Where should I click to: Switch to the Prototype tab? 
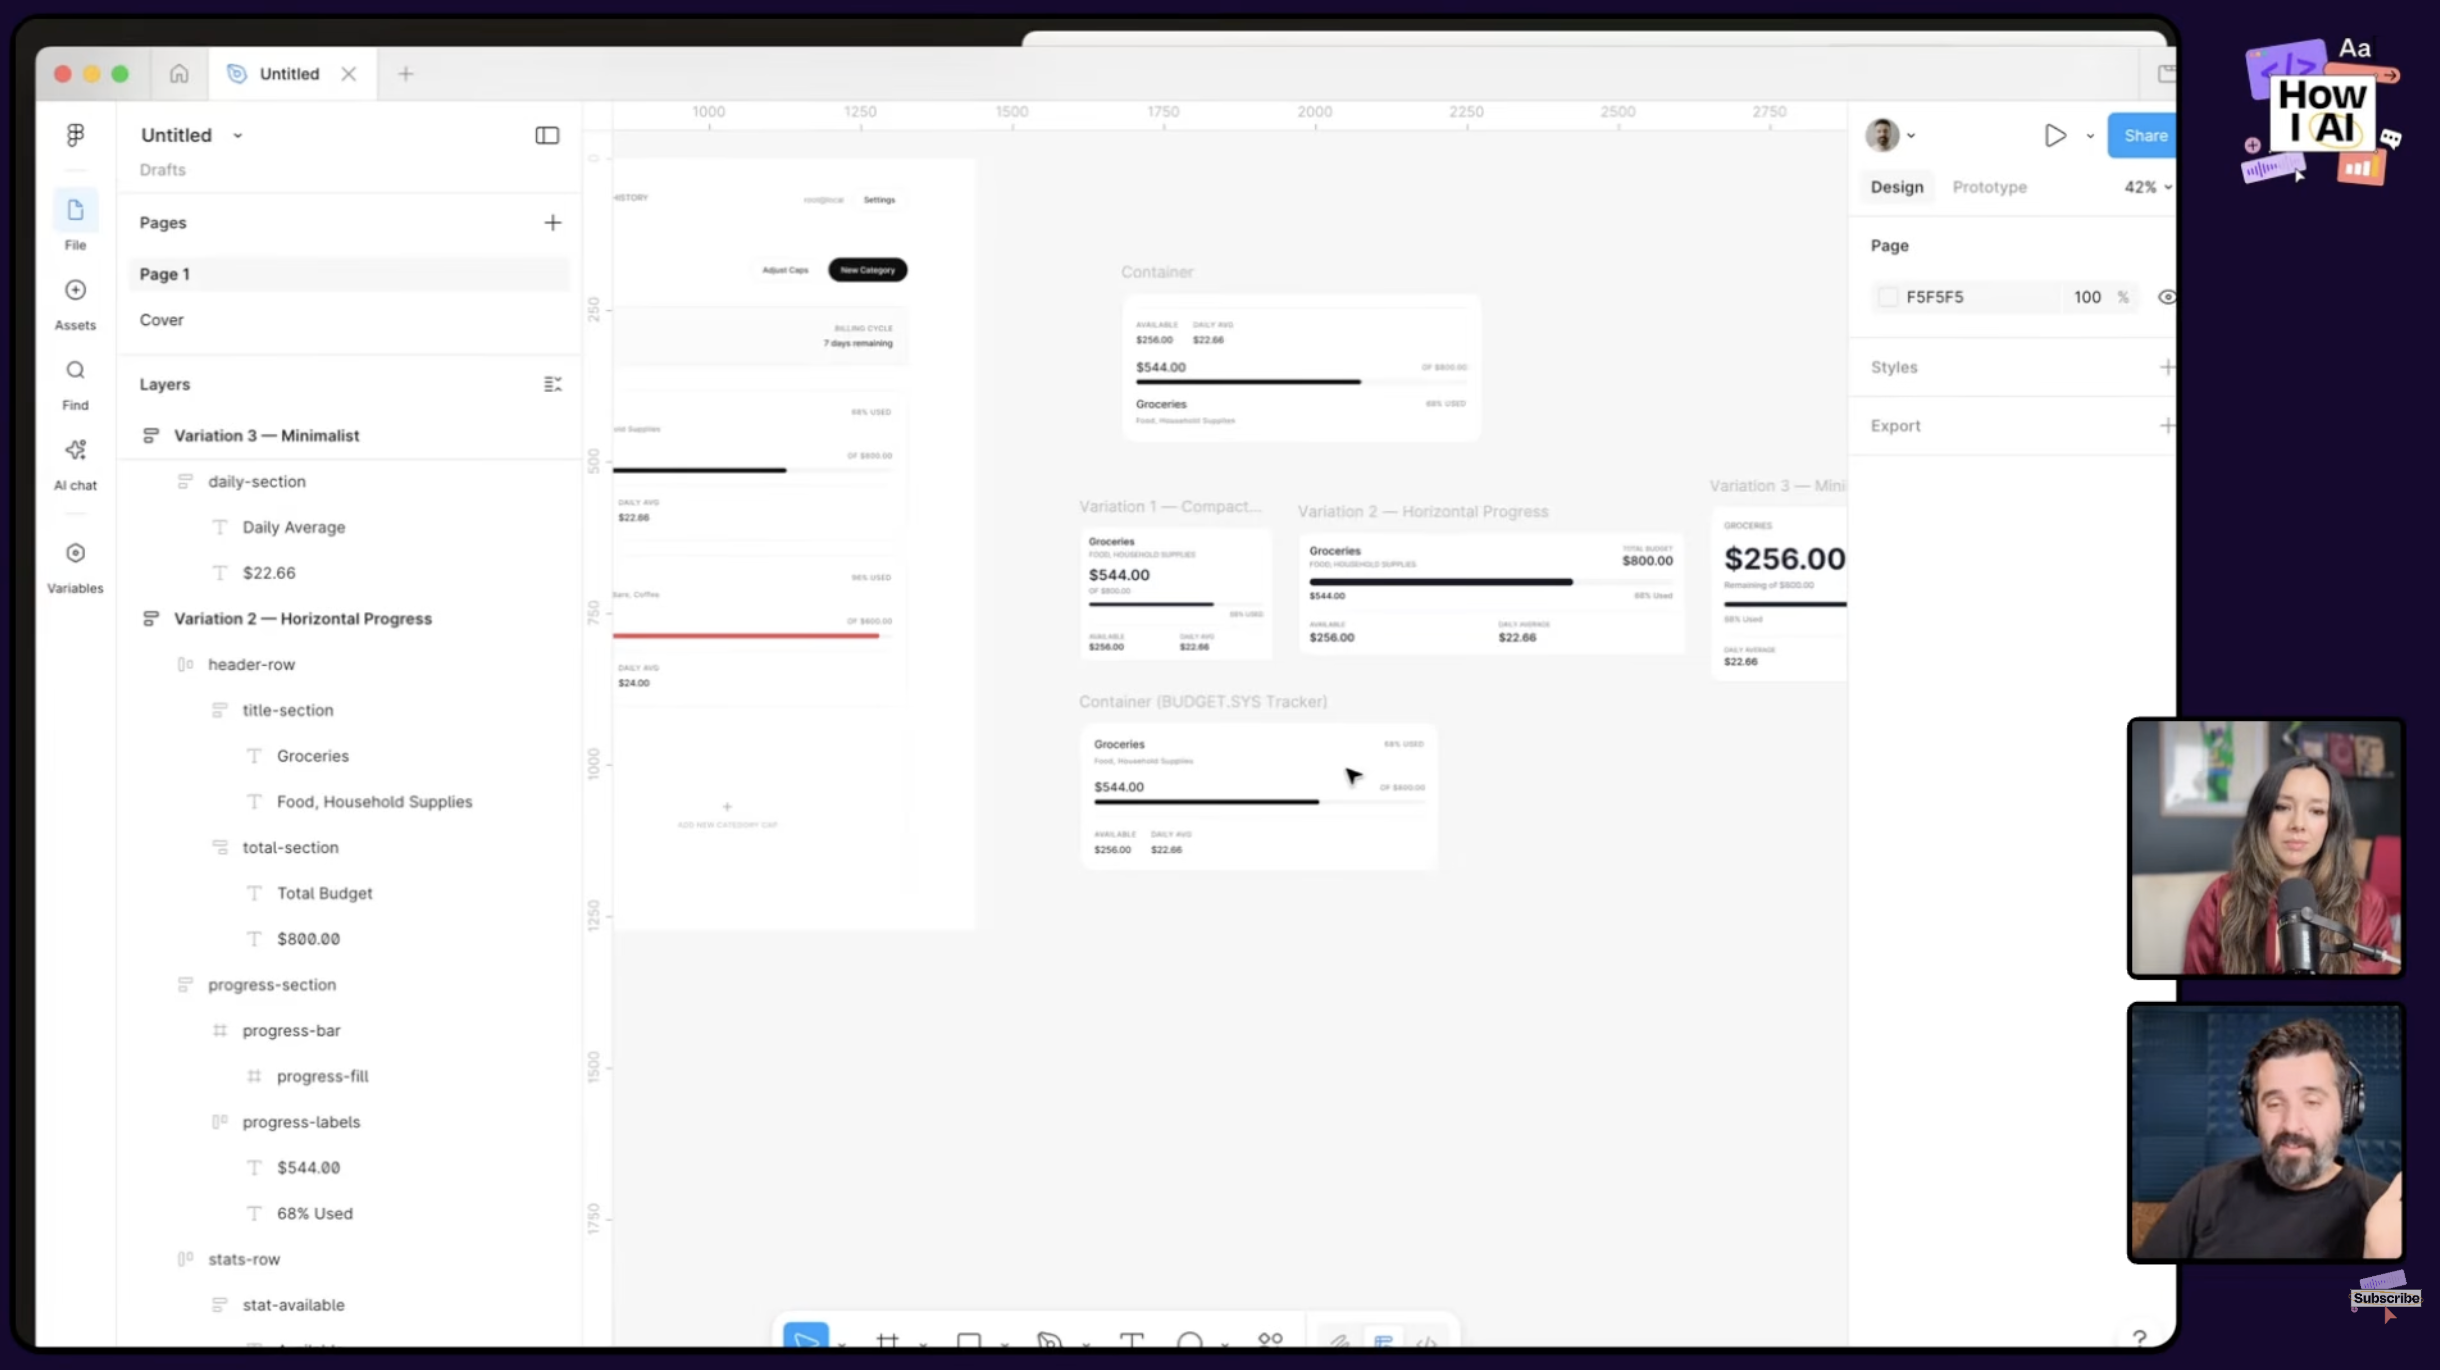[x=1989, y=187]
